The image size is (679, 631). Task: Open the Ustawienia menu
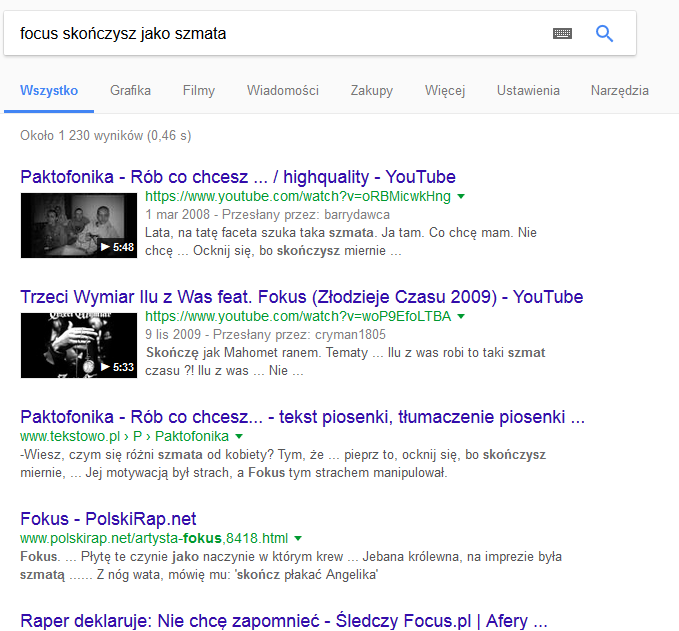(528, 91)
